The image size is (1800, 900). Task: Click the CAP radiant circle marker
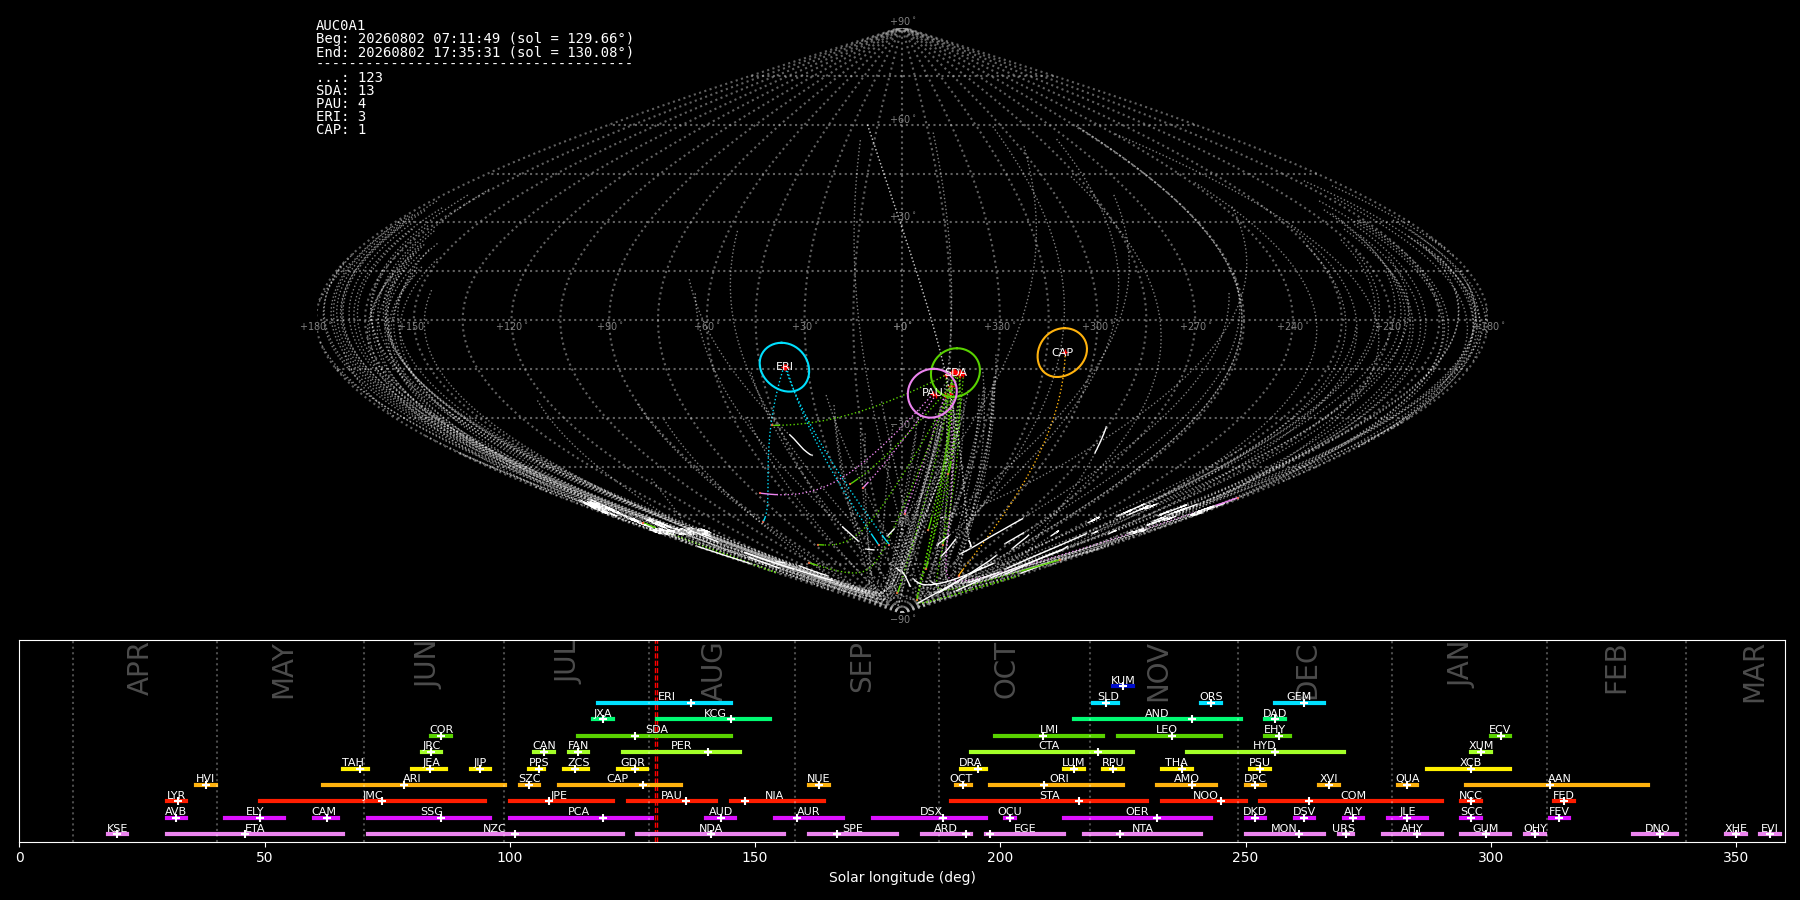[1062, 352]
